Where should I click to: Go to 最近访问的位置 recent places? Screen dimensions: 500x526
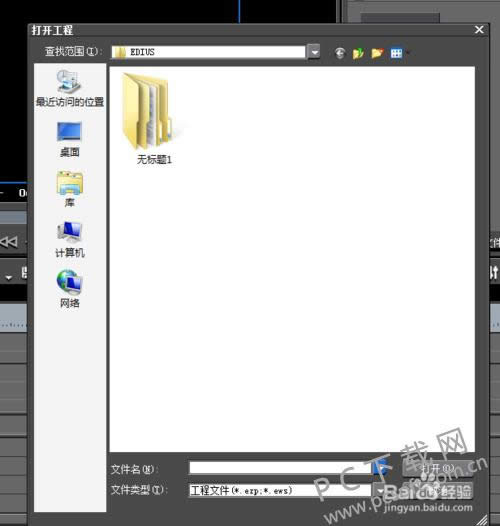[70, 88]
